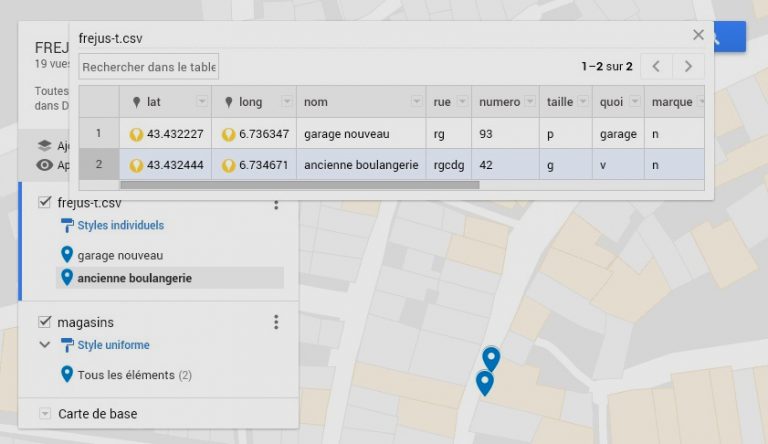
Task: Click the magasins layer title
Action: 86,322
